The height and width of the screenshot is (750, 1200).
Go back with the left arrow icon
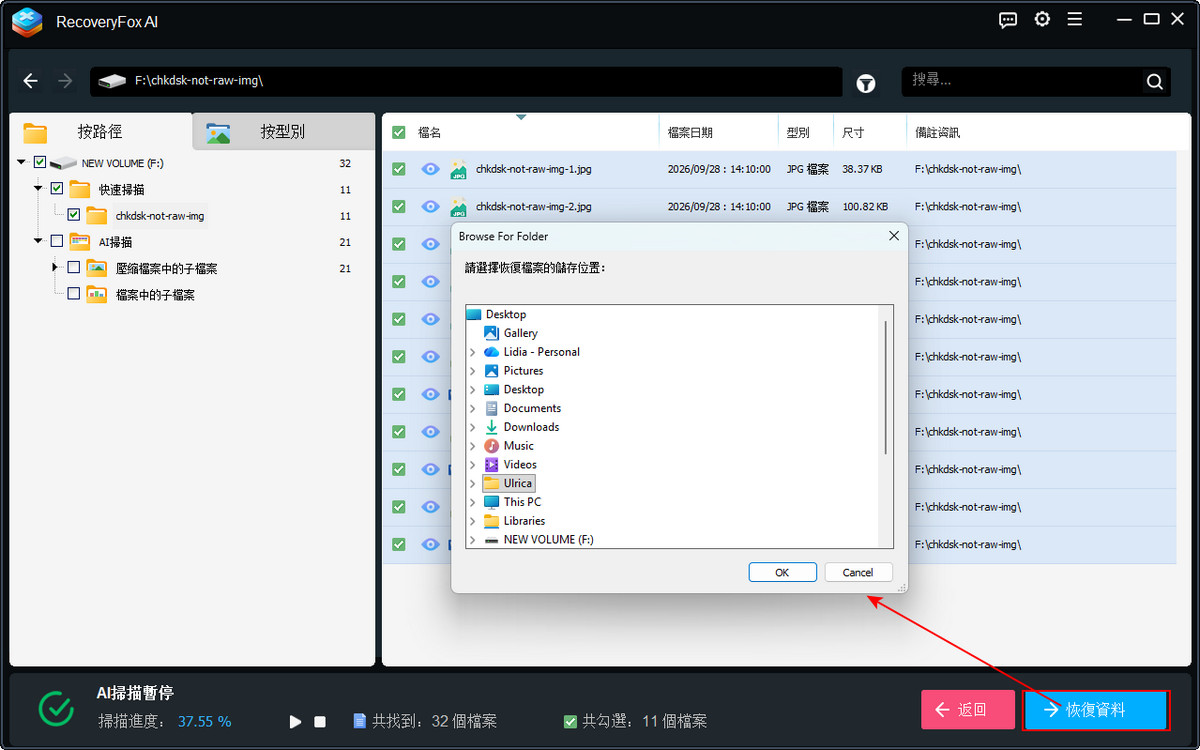[30, 81]
